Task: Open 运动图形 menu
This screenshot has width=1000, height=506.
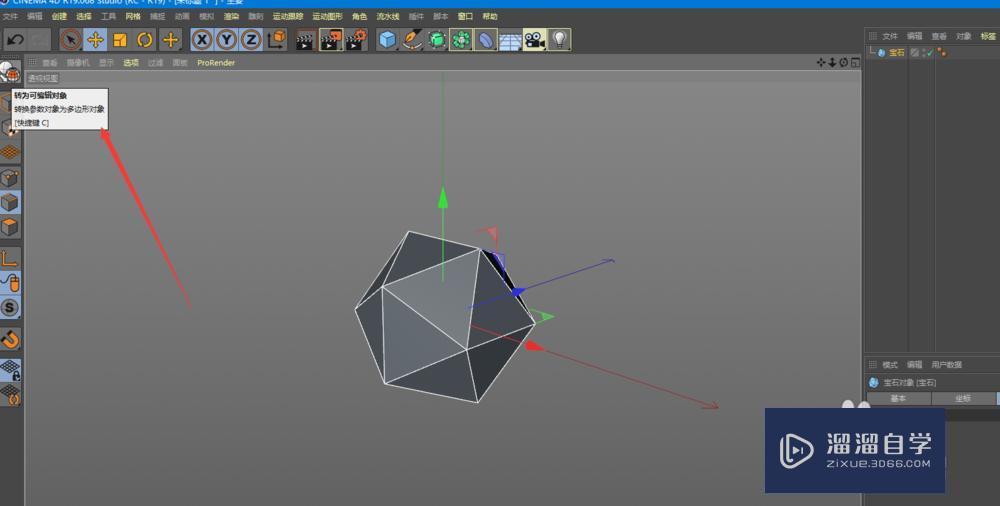Action: 327,17
